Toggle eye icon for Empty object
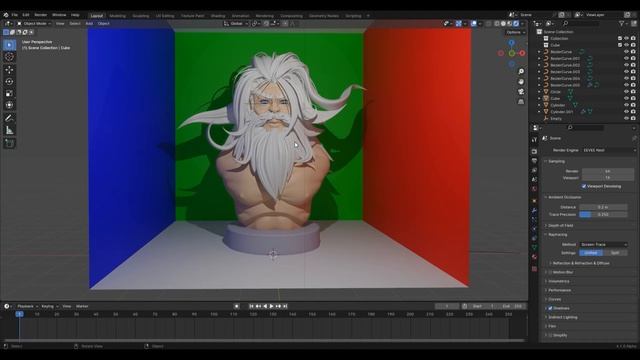The width and height of the screenshot is (640, 360). tap(627, 118)
